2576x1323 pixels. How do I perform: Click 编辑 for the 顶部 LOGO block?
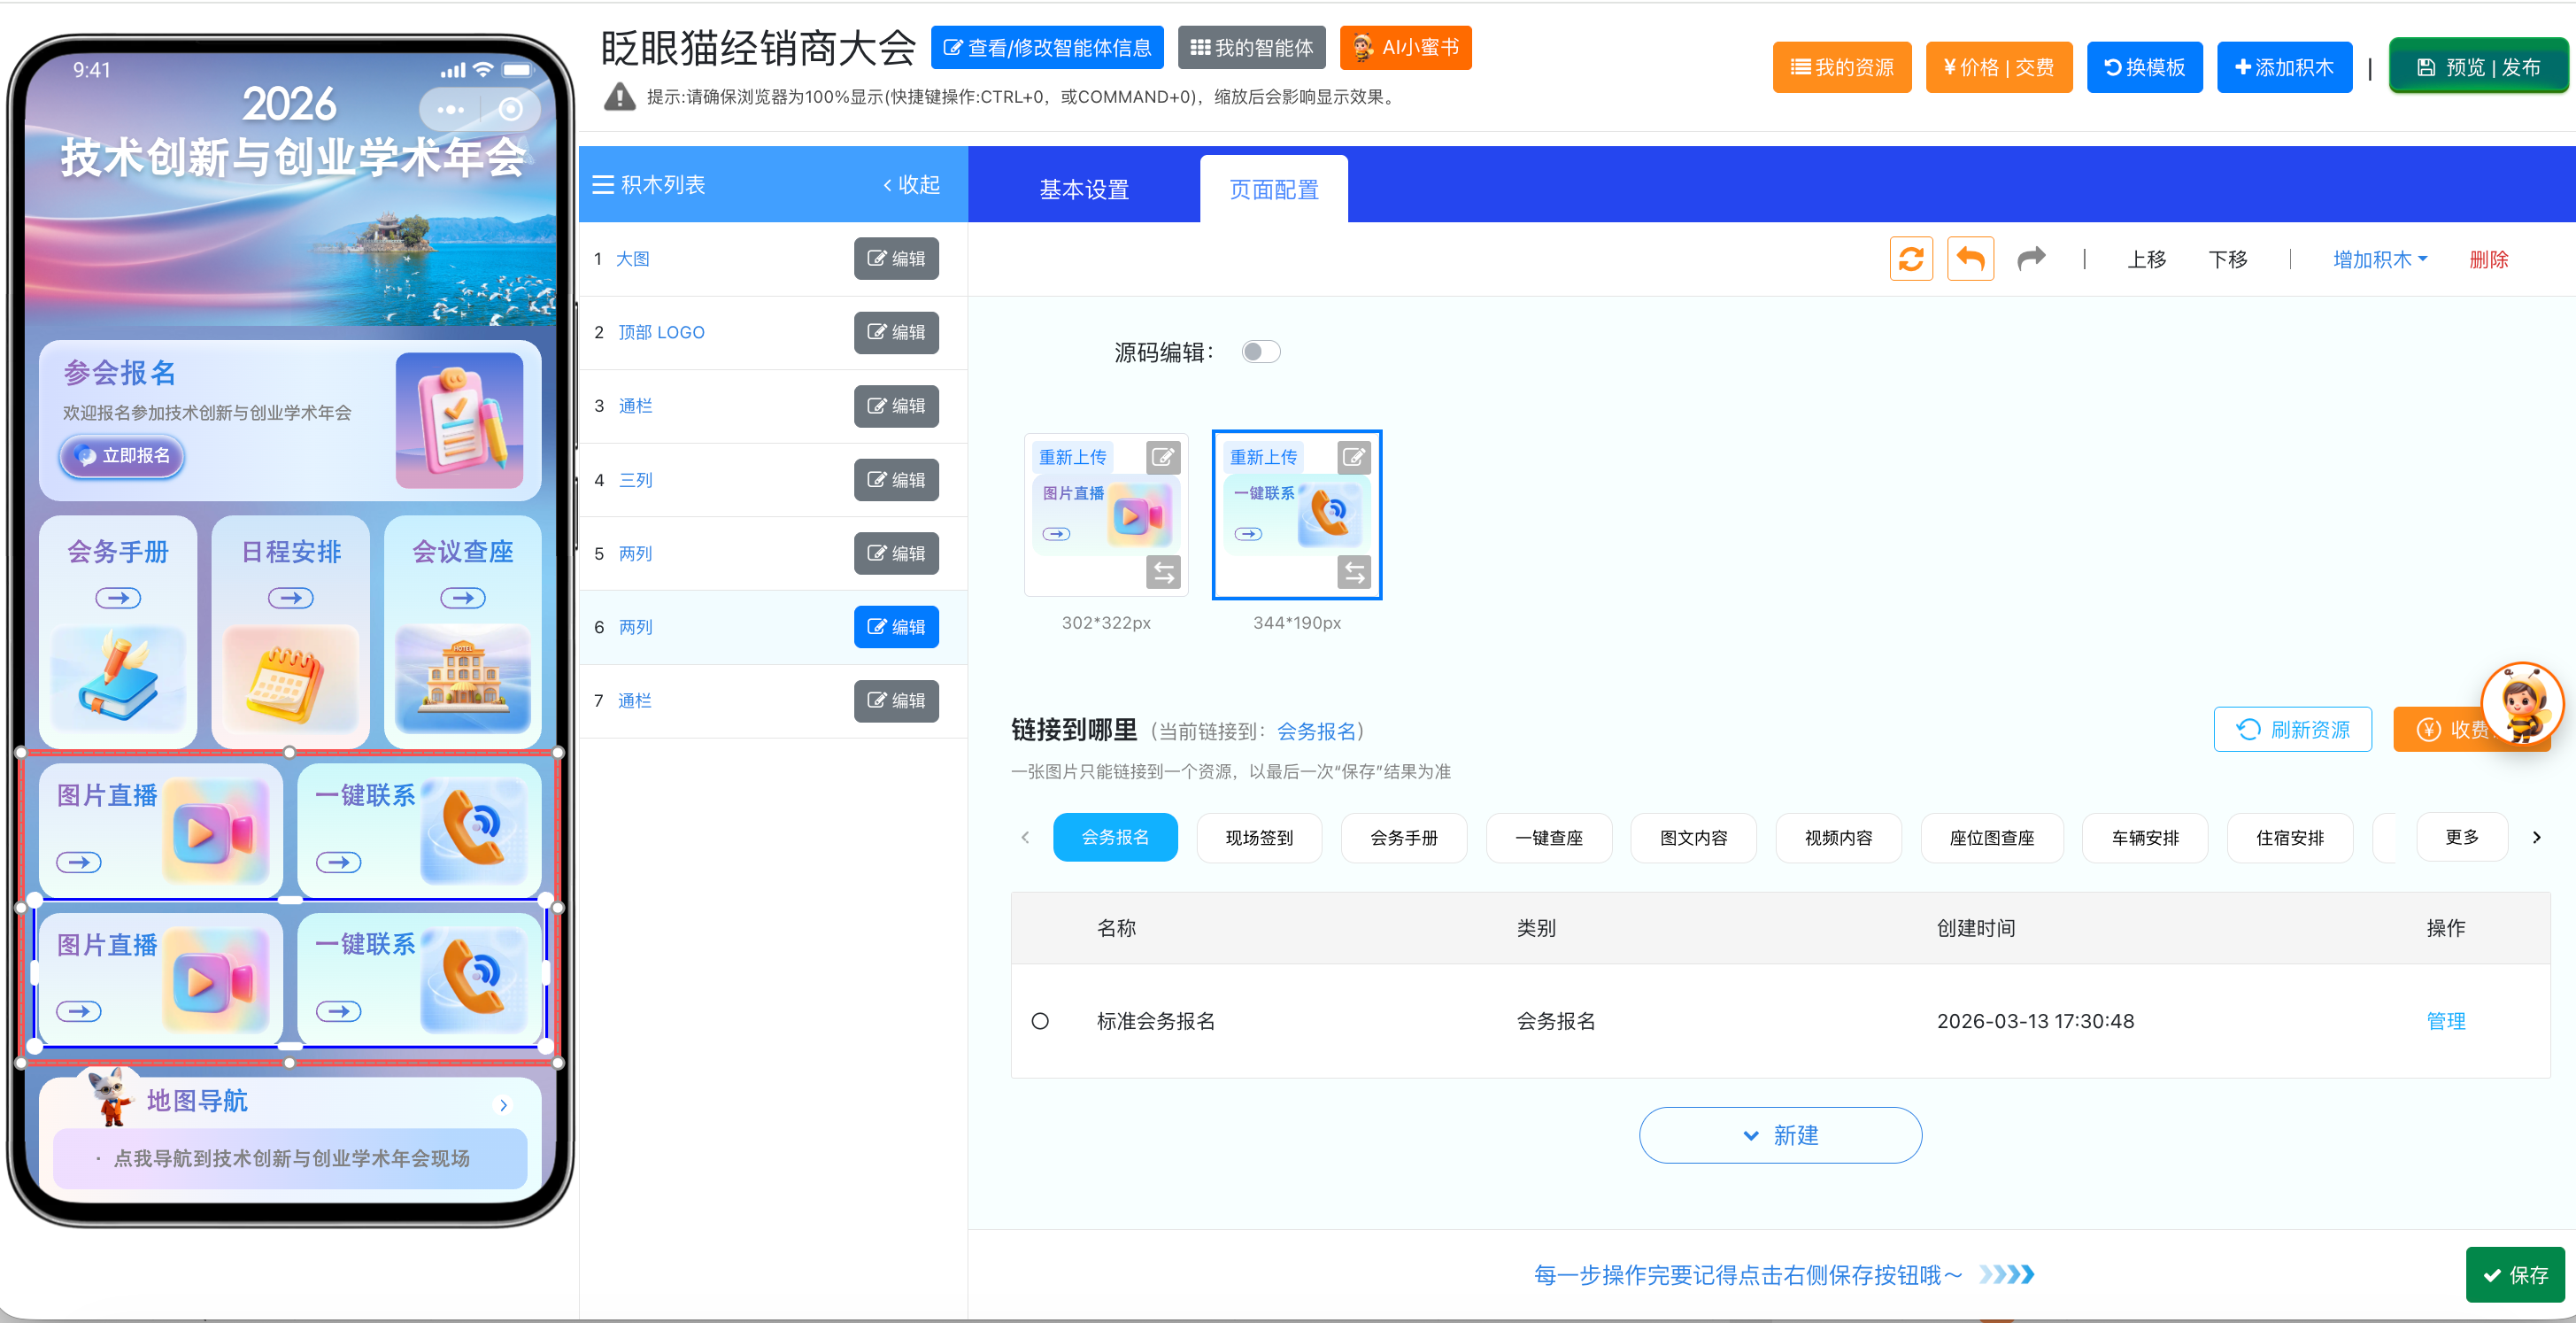pos(896,332)
